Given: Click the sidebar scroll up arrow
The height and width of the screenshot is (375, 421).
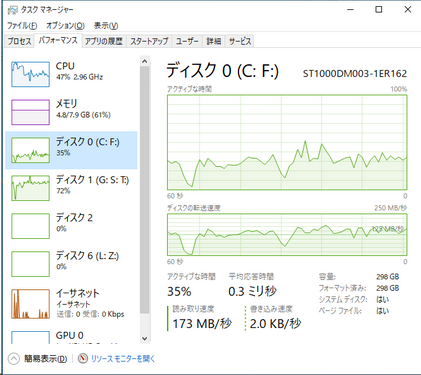Looking at the screenshot, I should [144, 61].
